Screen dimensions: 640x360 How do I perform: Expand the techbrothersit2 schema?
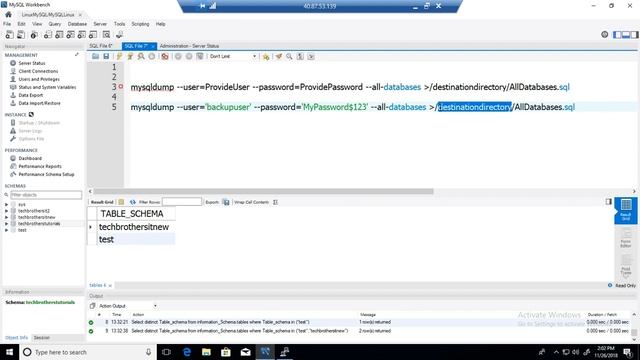coord(7,211)
